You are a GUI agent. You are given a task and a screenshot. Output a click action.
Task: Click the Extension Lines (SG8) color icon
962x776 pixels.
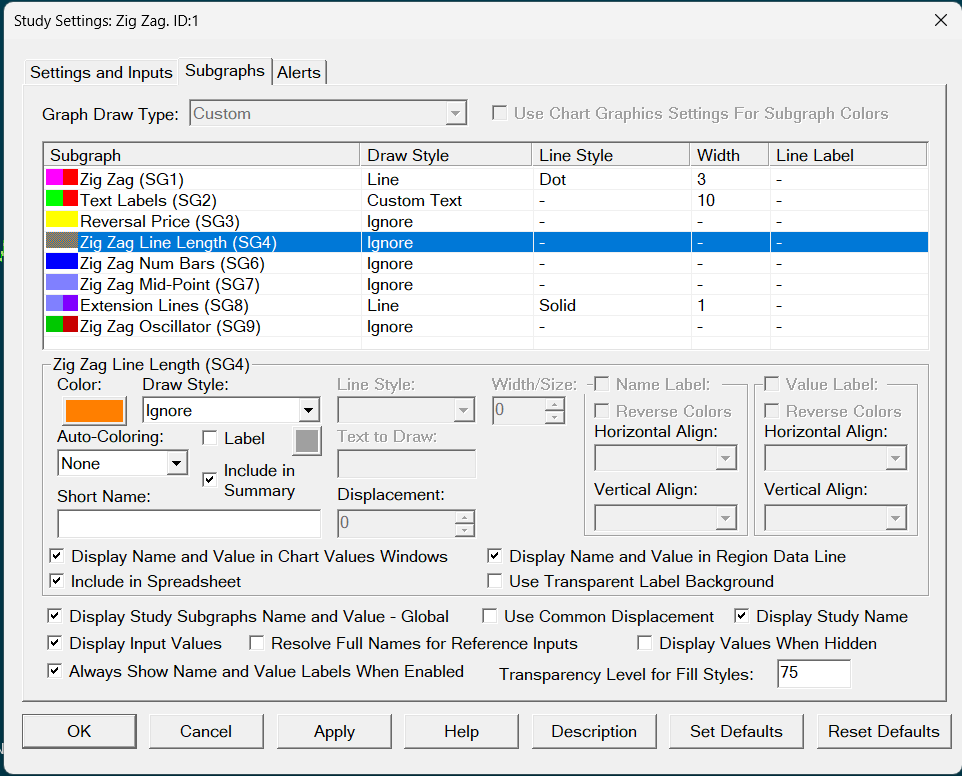click(61, 305)
